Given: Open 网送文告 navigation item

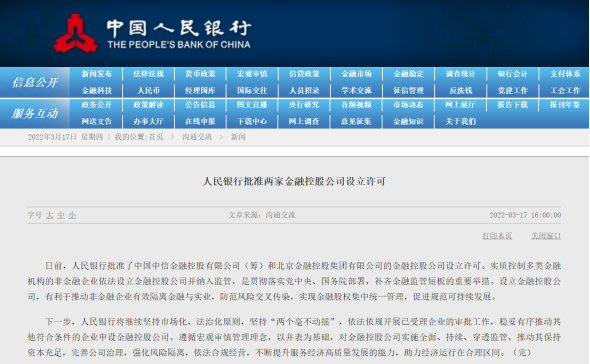Looking at the screenshot, I should click(x=97, y=121).
